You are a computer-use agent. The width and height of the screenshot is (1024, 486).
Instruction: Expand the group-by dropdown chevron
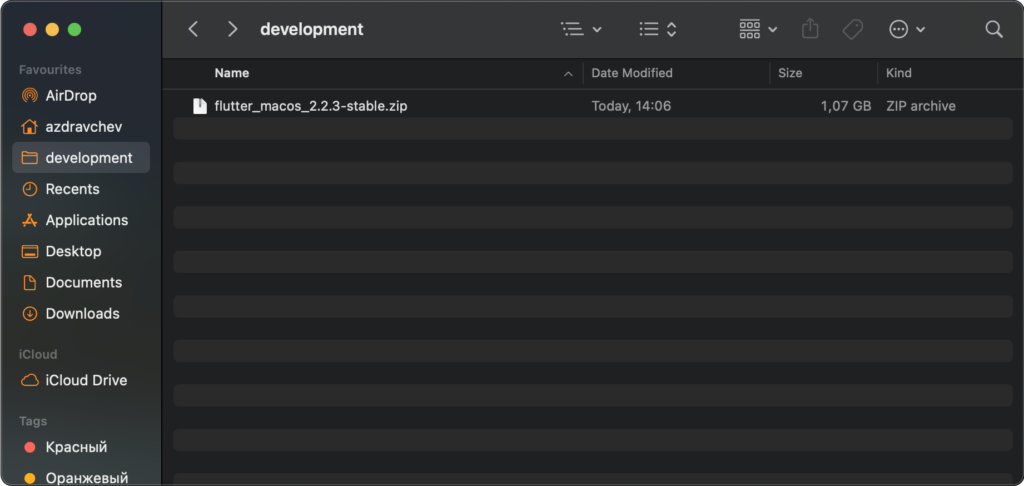click(773, 30)
